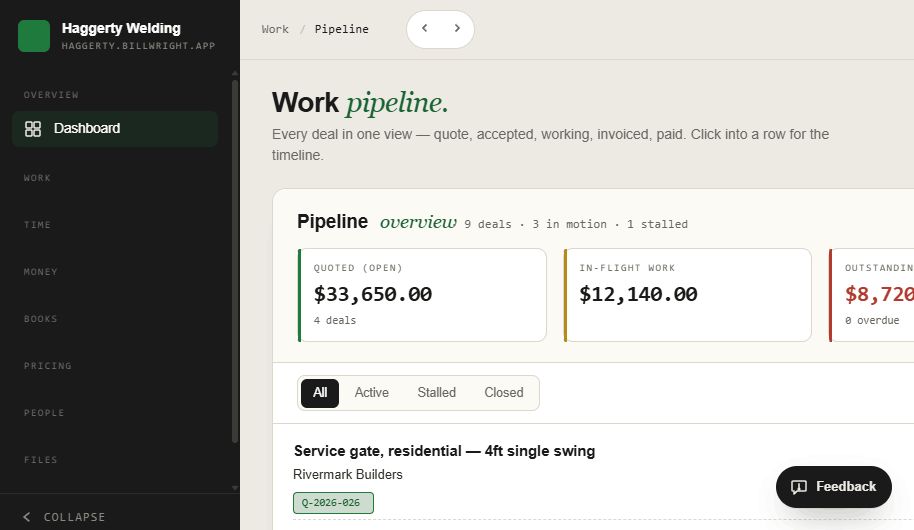914x530 pixels.
Task: Click sidebar scroll down arrow
Action: tap(235, 488)
